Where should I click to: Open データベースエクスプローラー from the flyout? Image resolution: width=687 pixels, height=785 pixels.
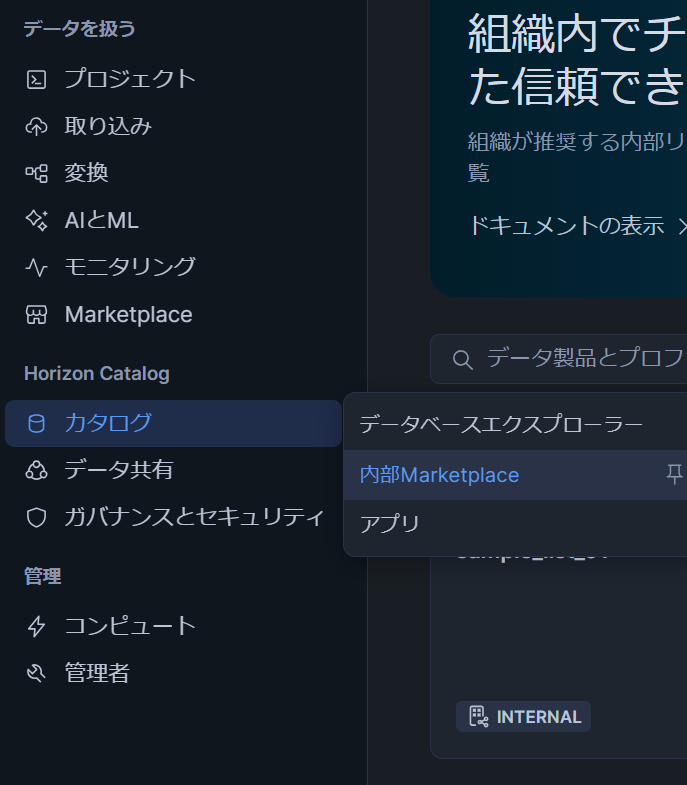tap(500, 425)
